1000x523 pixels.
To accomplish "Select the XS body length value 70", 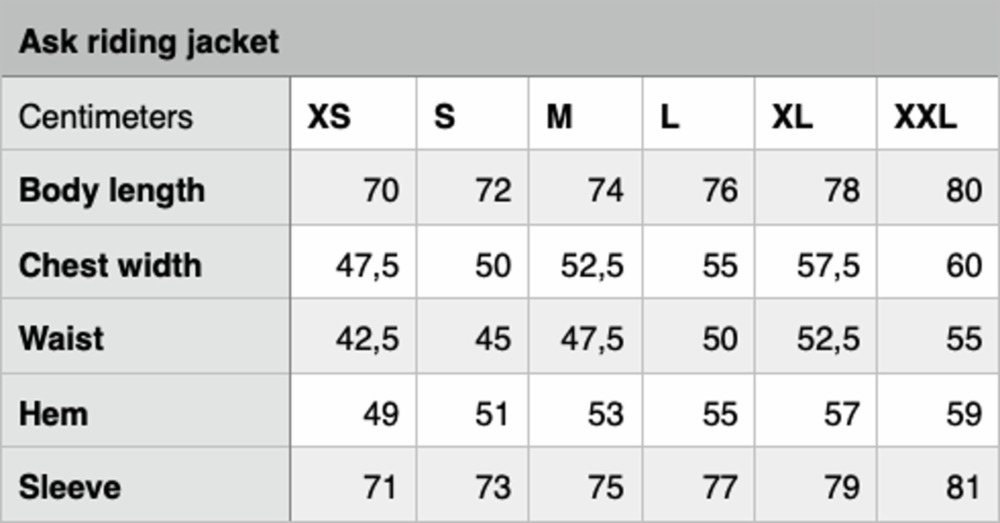I will [381, 190].
